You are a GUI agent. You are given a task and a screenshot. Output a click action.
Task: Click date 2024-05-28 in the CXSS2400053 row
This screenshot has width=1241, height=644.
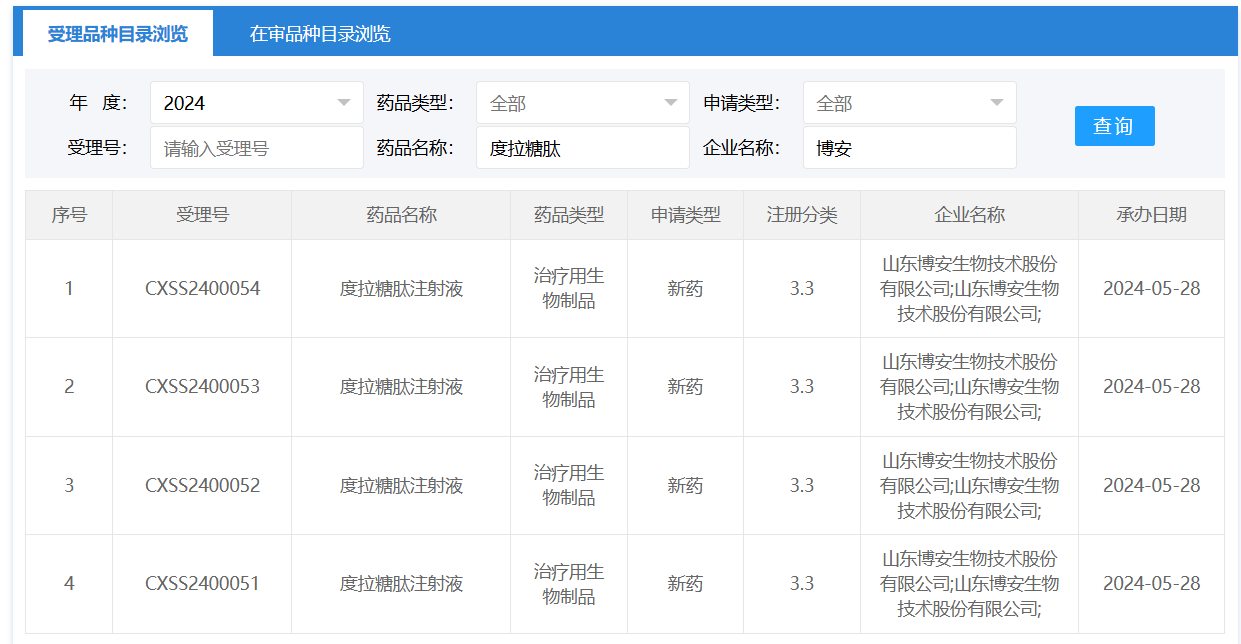(1152, 387)
